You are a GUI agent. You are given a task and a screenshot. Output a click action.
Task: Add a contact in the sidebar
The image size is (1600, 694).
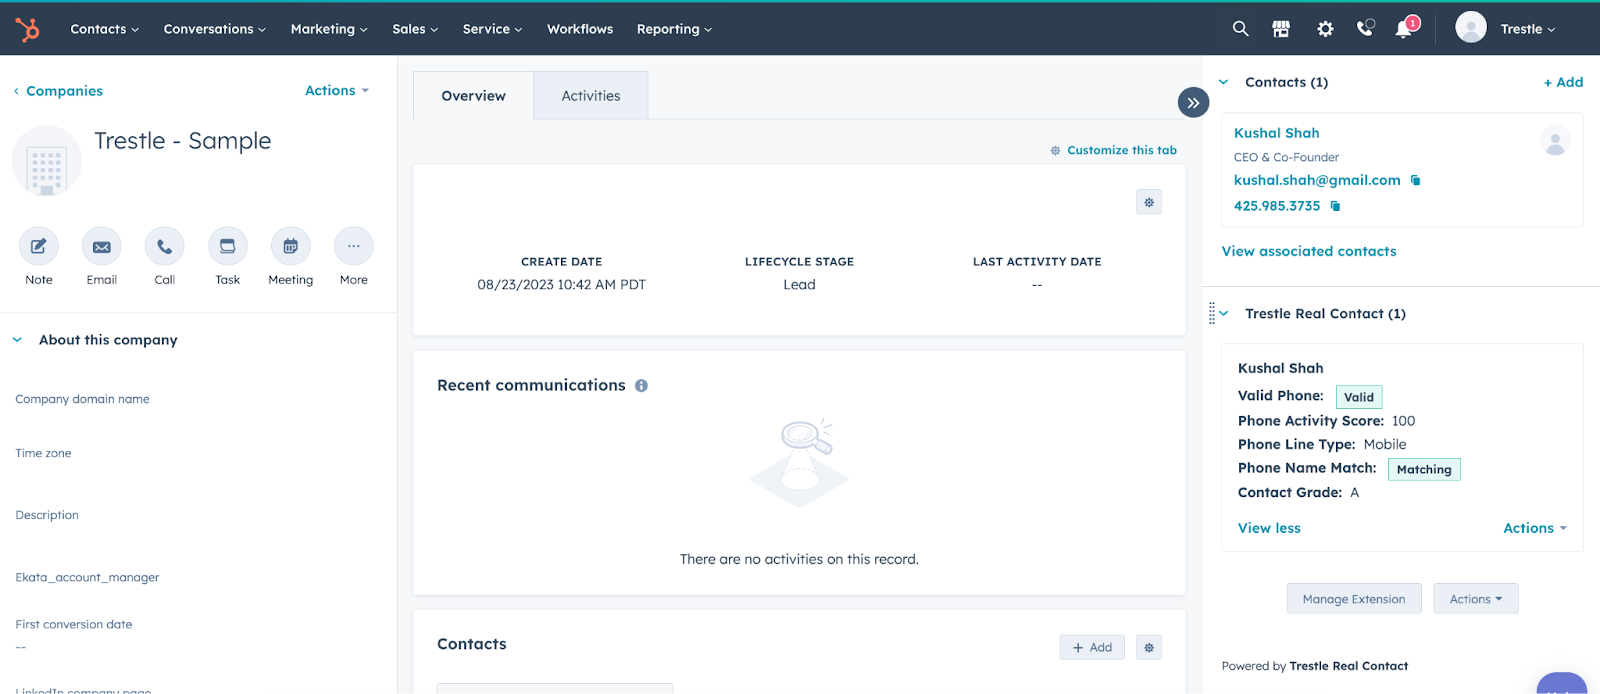point(1563,82)
